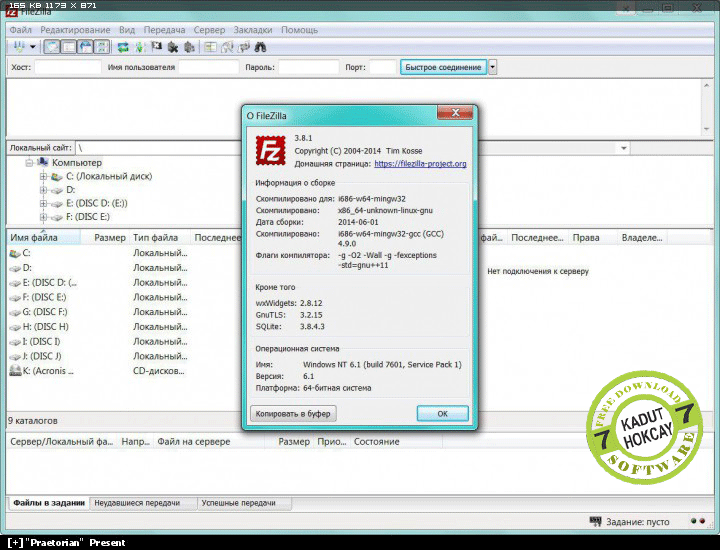Sort remote list by Права column
The width and height of the screenshot is (720, 550).
tap(591, 237)
